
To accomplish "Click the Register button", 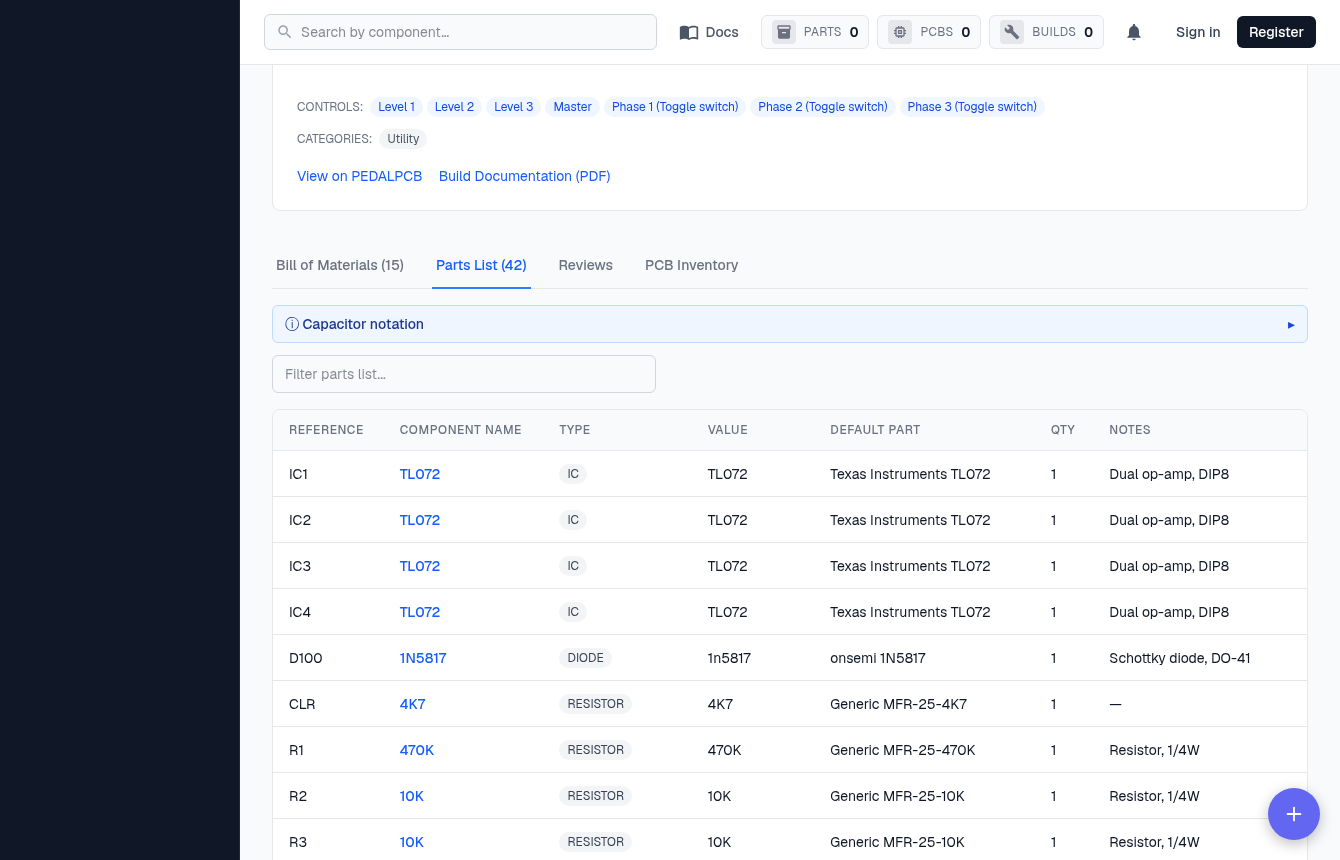I will coord(1276,32).
